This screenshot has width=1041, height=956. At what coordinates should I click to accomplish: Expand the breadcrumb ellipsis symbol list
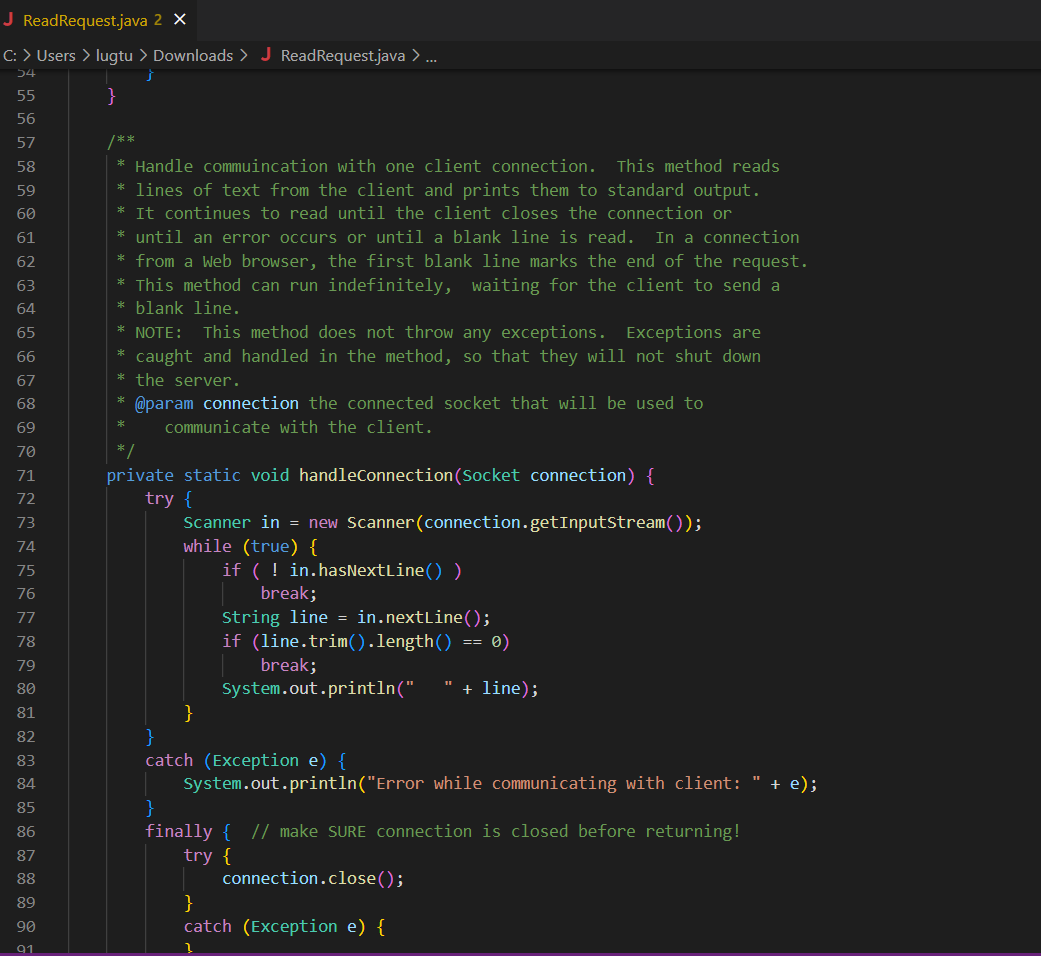pos(431,56)
